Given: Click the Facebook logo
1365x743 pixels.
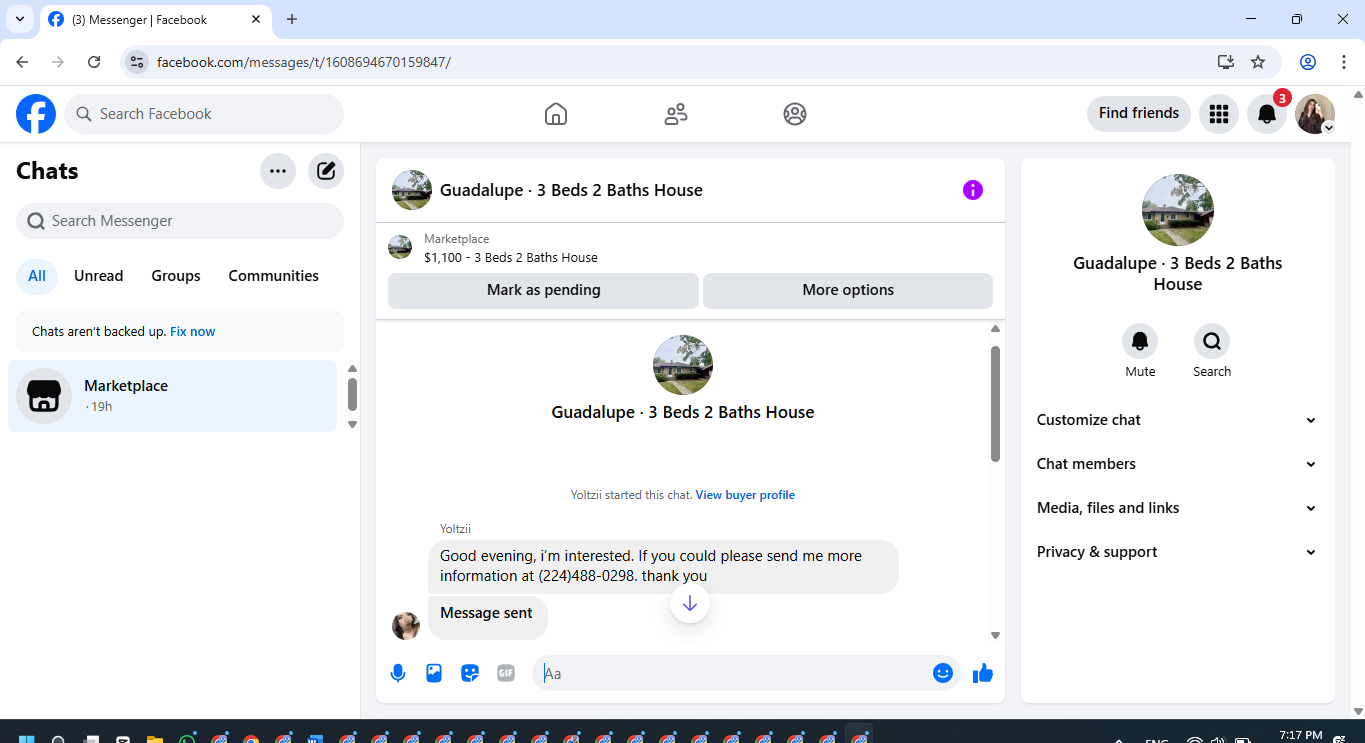Looking at the screenshot, I should pos(36,114).
